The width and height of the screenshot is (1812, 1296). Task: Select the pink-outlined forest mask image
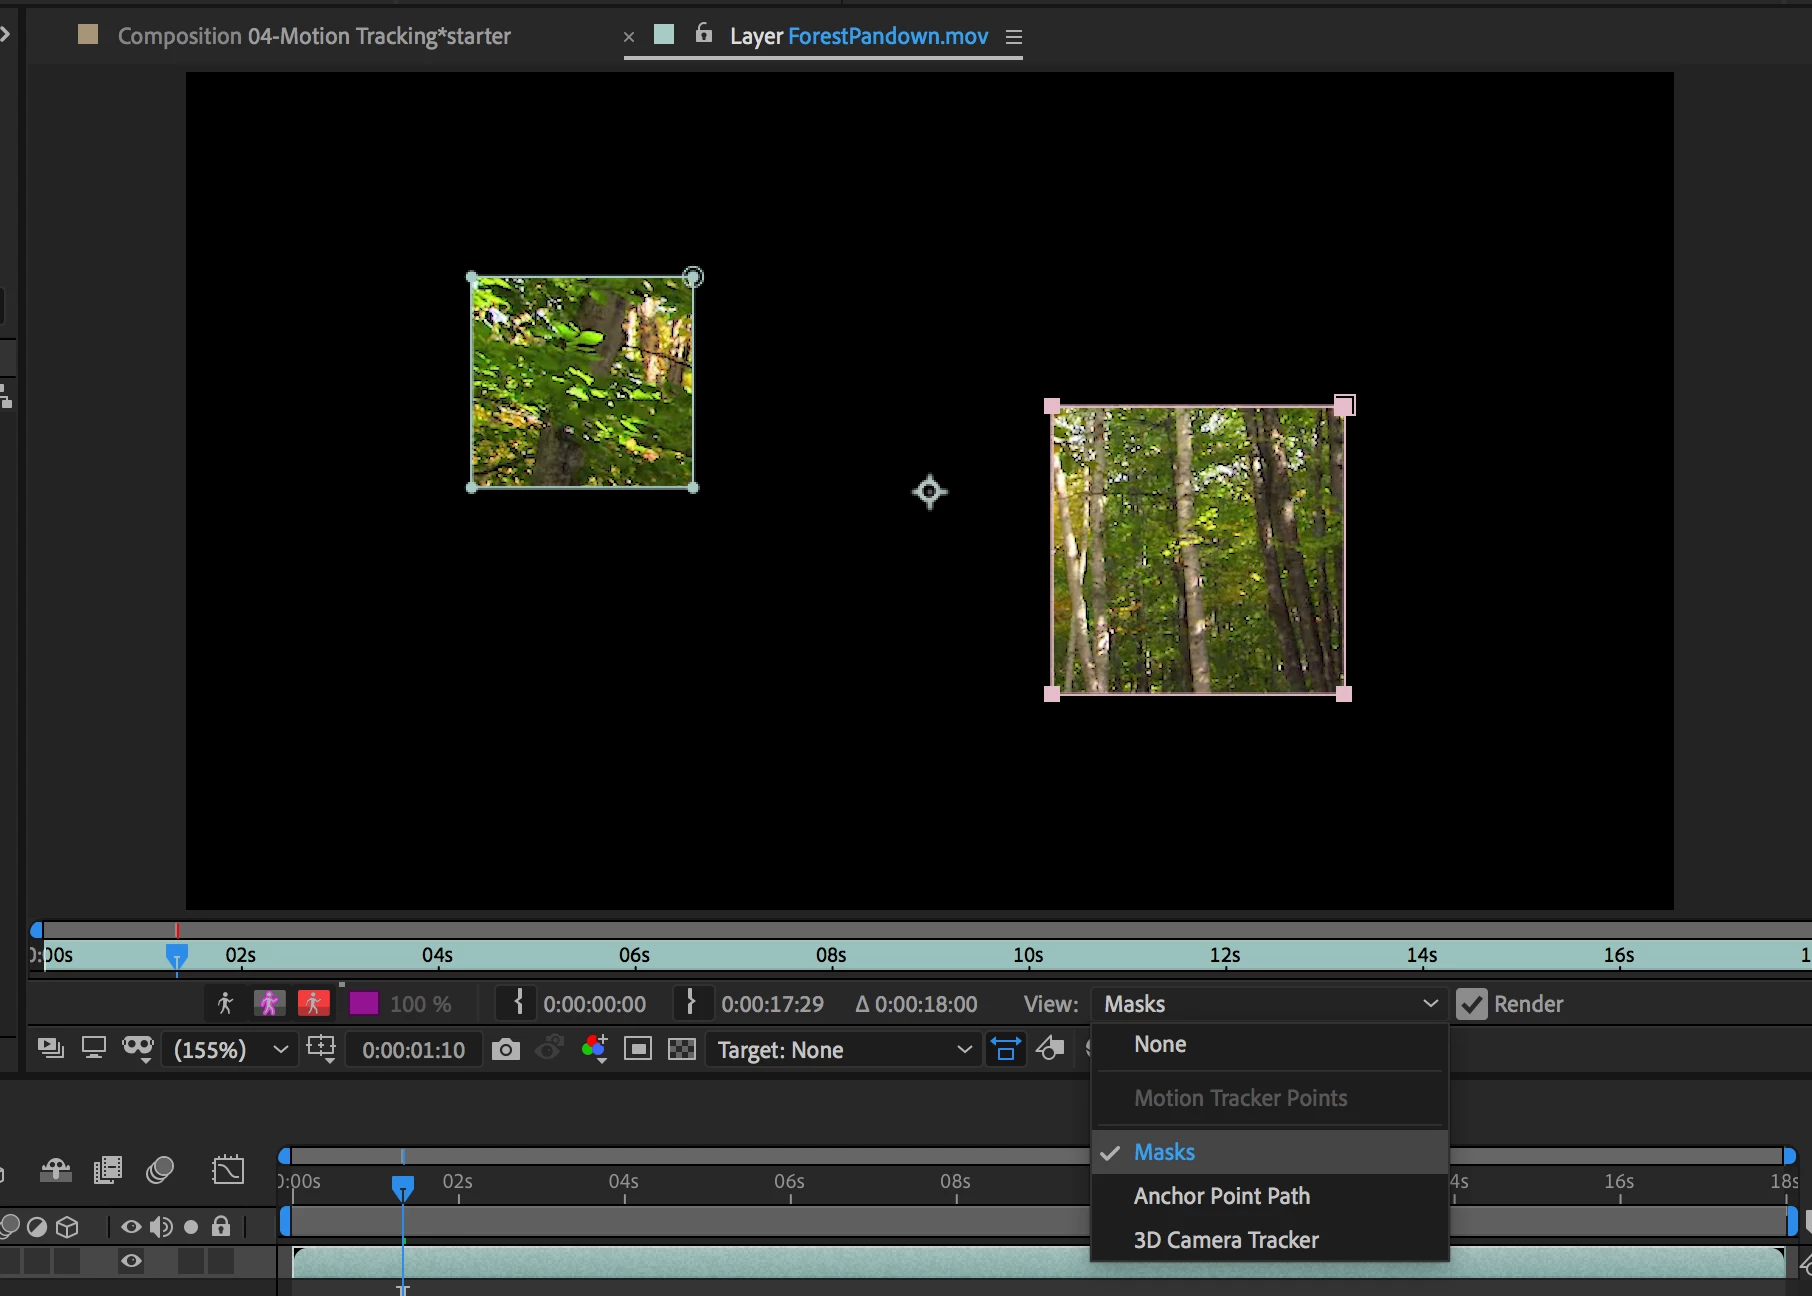click(1198, 549)
